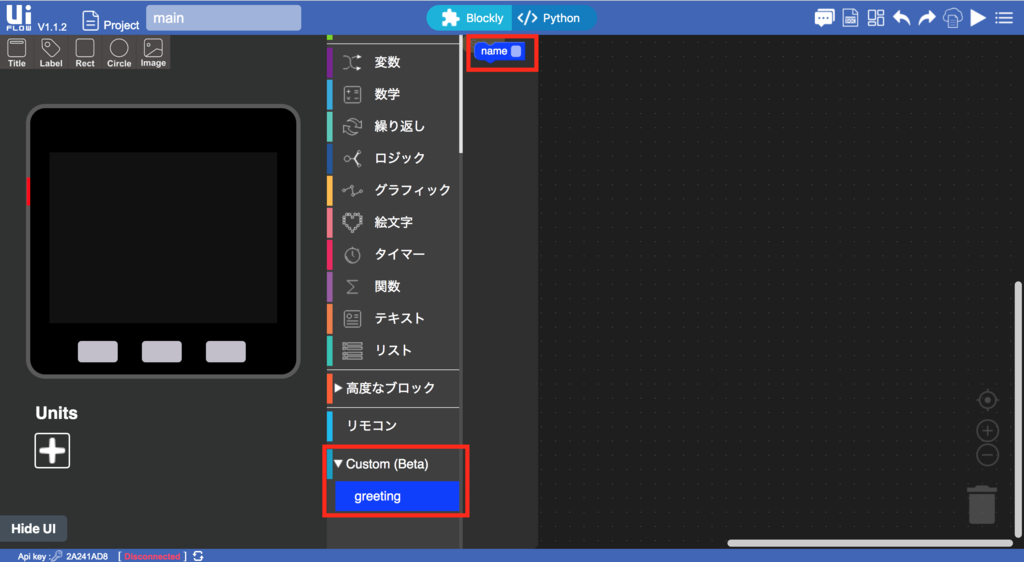Click the Disconnected status text
1024x562 pixels.
(152, 556)
